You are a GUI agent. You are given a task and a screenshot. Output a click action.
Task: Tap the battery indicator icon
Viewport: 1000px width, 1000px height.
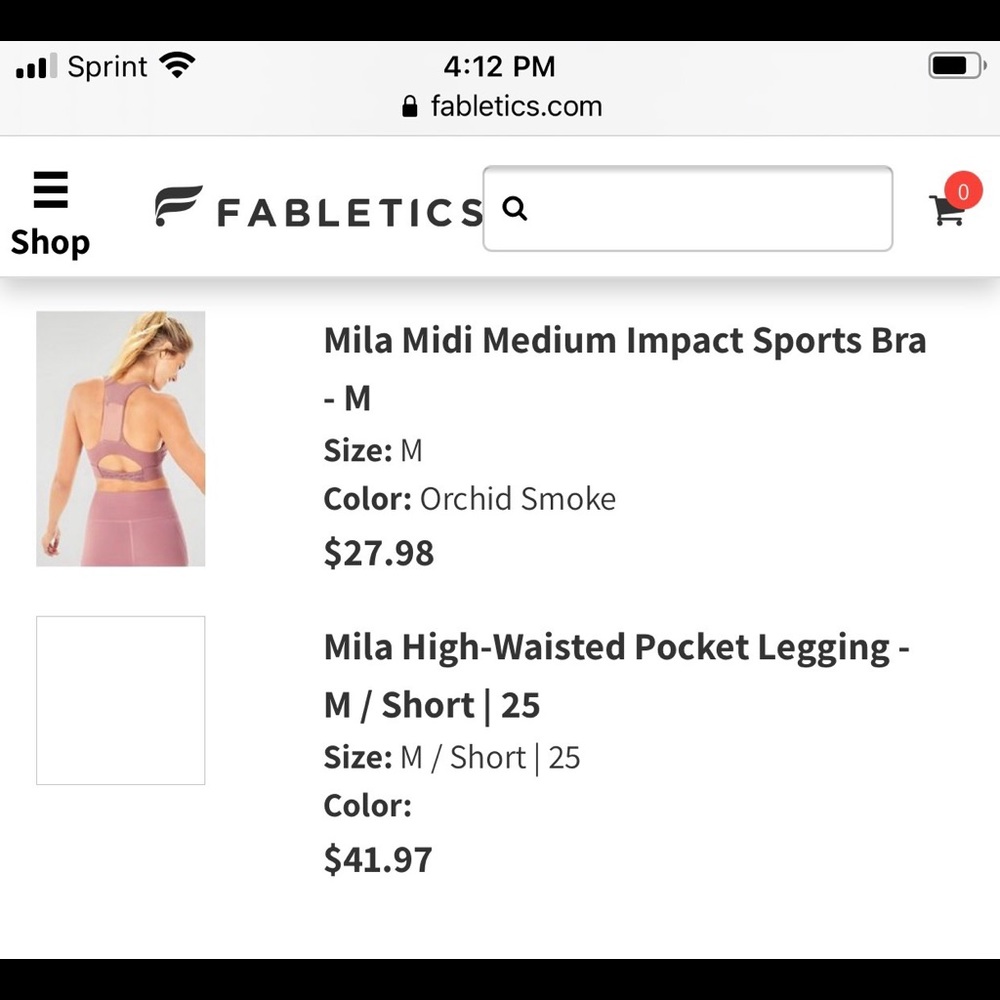click(x=953, y=64)
